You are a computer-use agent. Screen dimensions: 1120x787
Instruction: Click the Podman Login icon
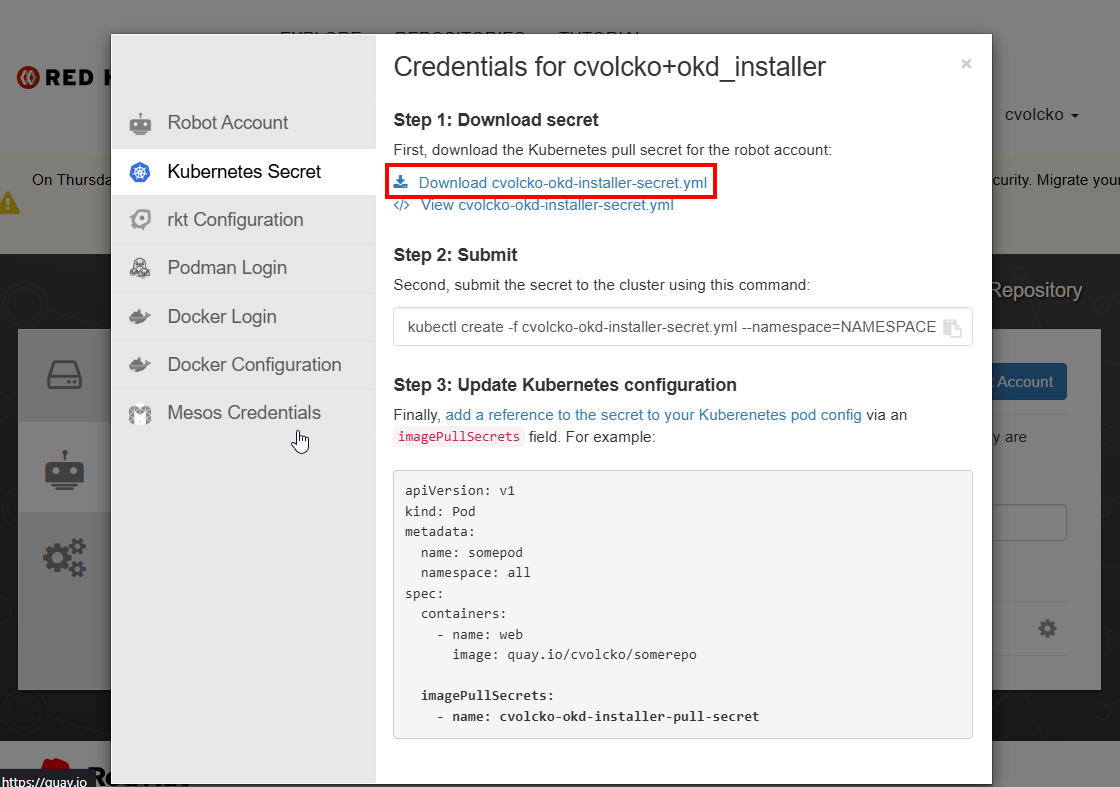pyautogui.click(x=140, y=268)
